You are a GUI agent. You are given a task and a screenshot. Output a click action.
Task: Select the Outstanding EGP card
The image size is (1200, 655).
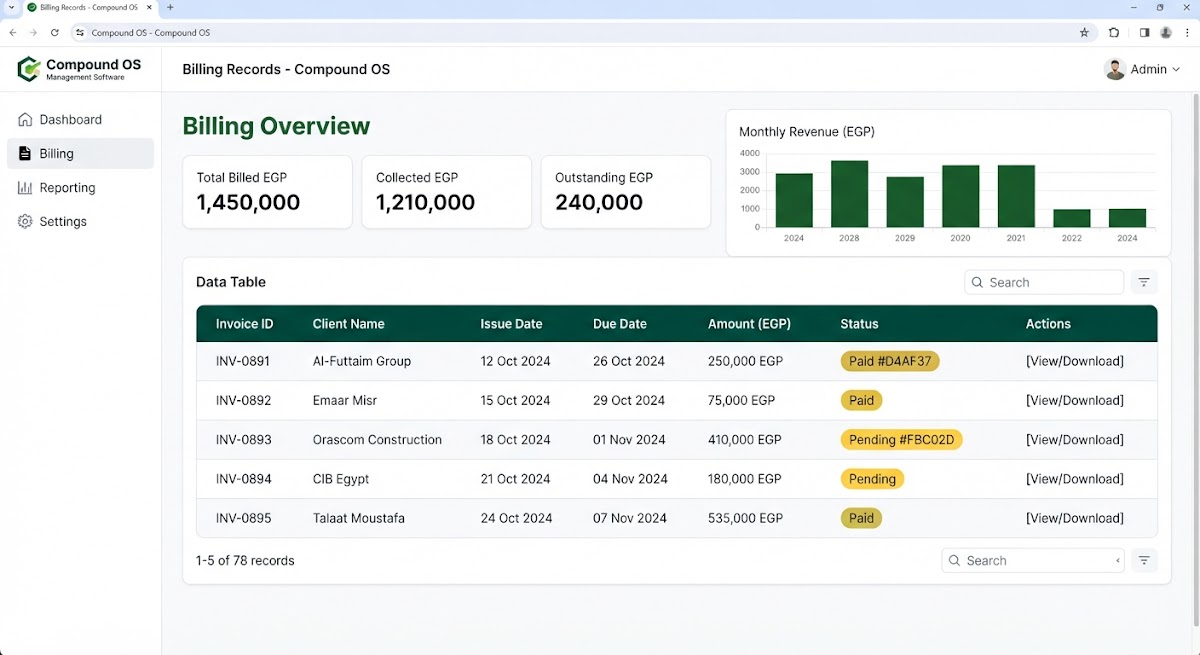[x=626, y=192]
